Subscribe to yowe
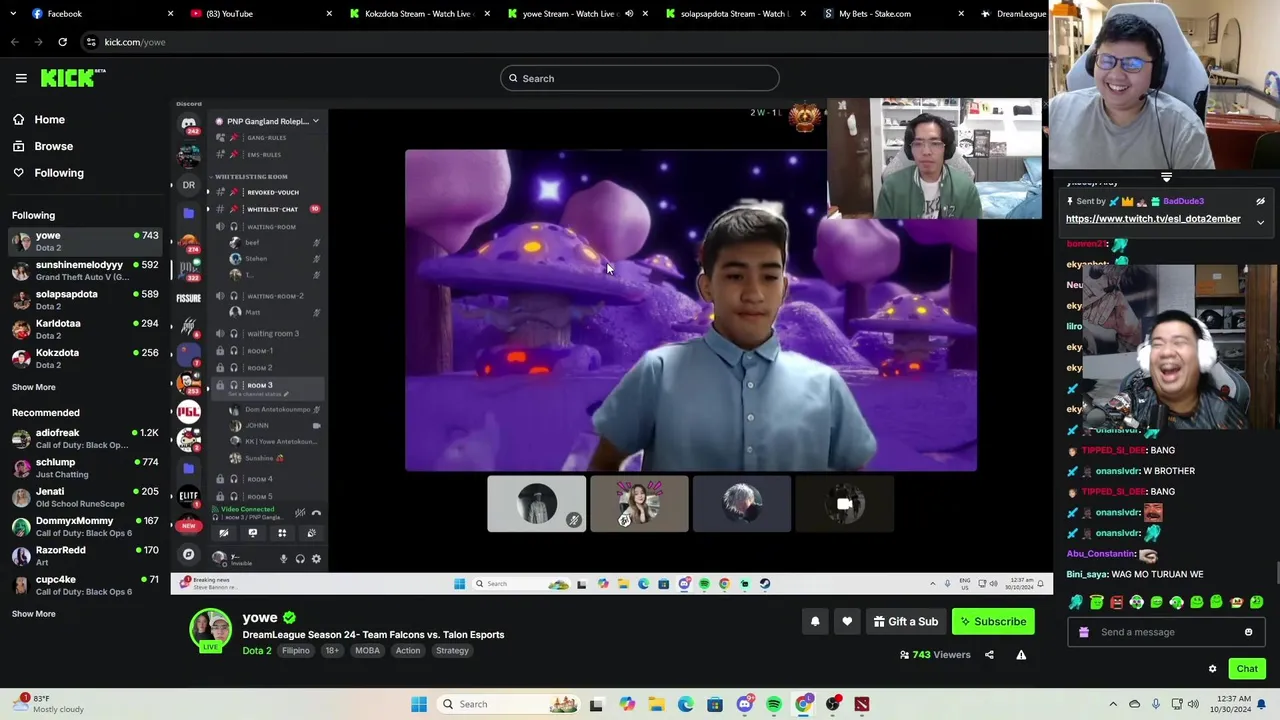Image resolution: width=1280 pixels, height=720 pixels. 993,622
